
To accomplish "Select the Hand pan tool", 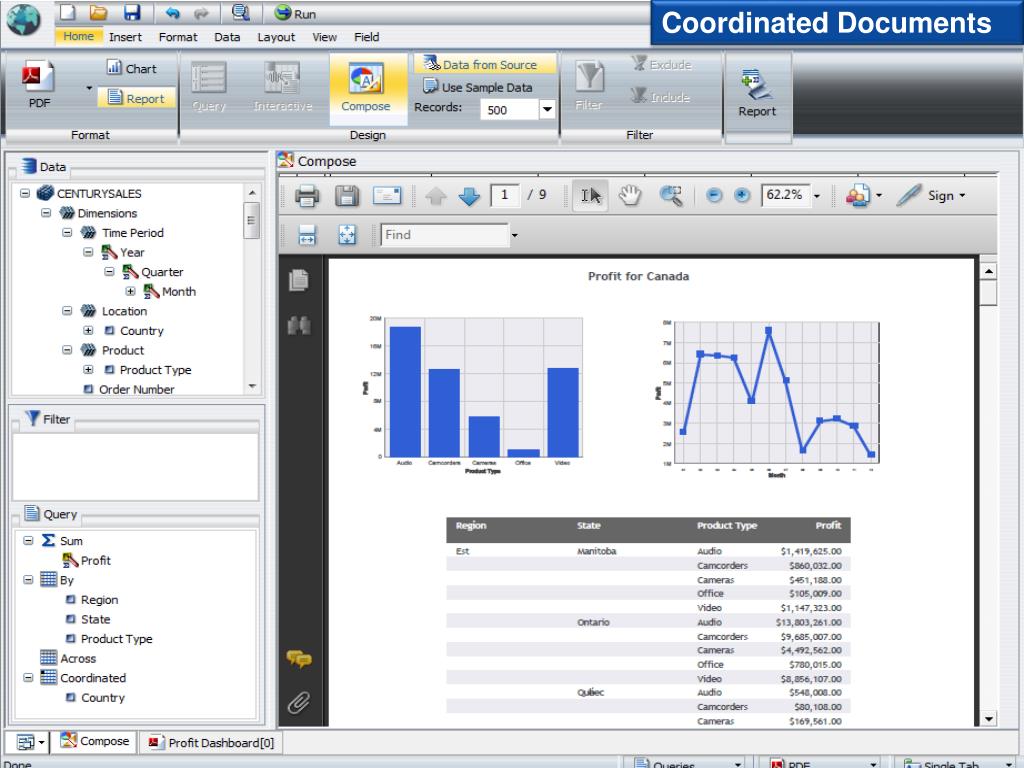I will [x=630, y=196].
